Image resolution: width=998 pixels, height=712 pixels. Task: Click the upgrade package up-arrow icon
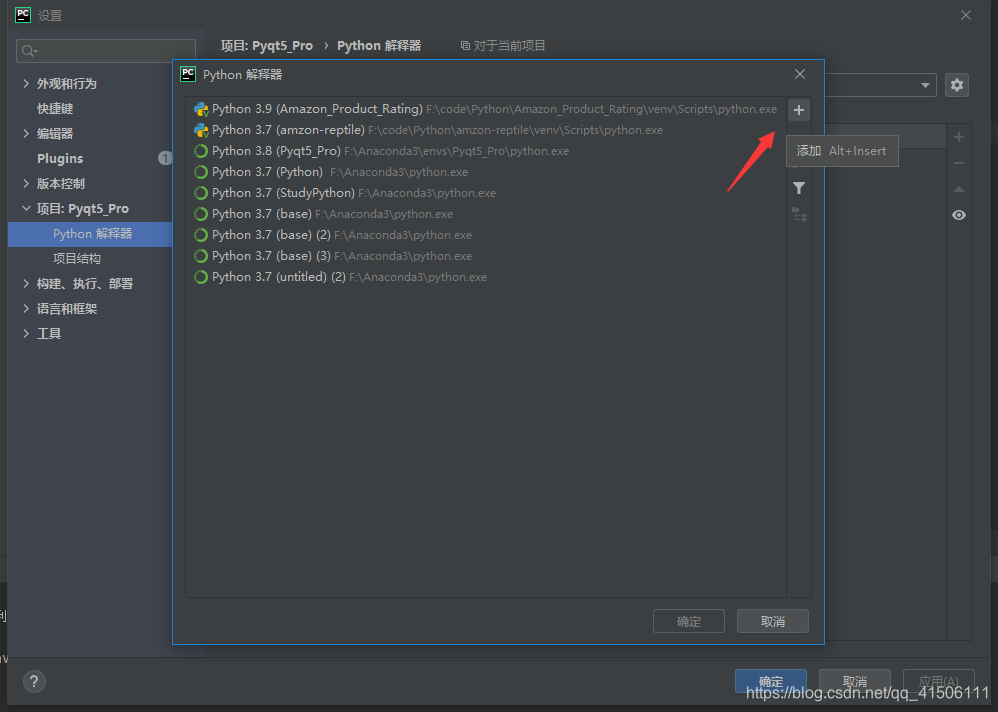pos(959,189)
